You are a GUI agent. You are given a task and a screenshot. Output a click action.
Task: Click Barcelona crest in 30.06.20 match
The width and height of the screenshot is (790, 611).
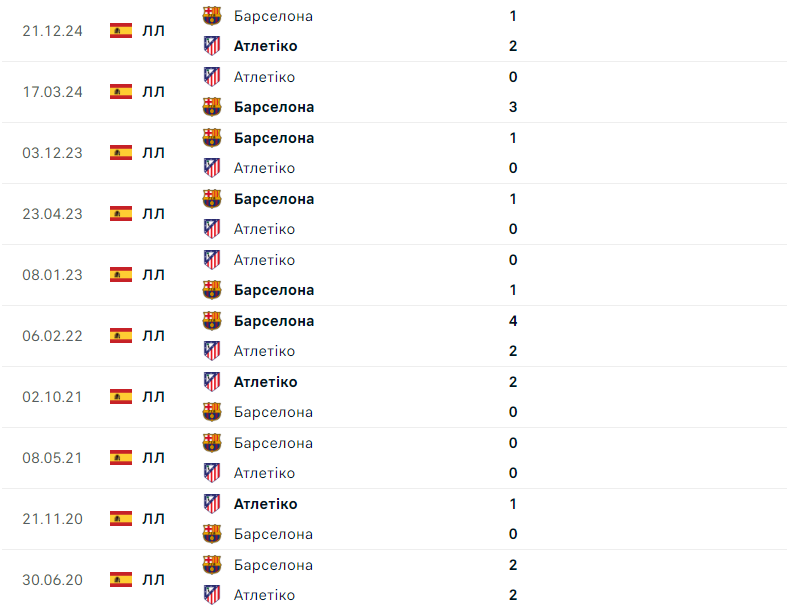[212, 564]
